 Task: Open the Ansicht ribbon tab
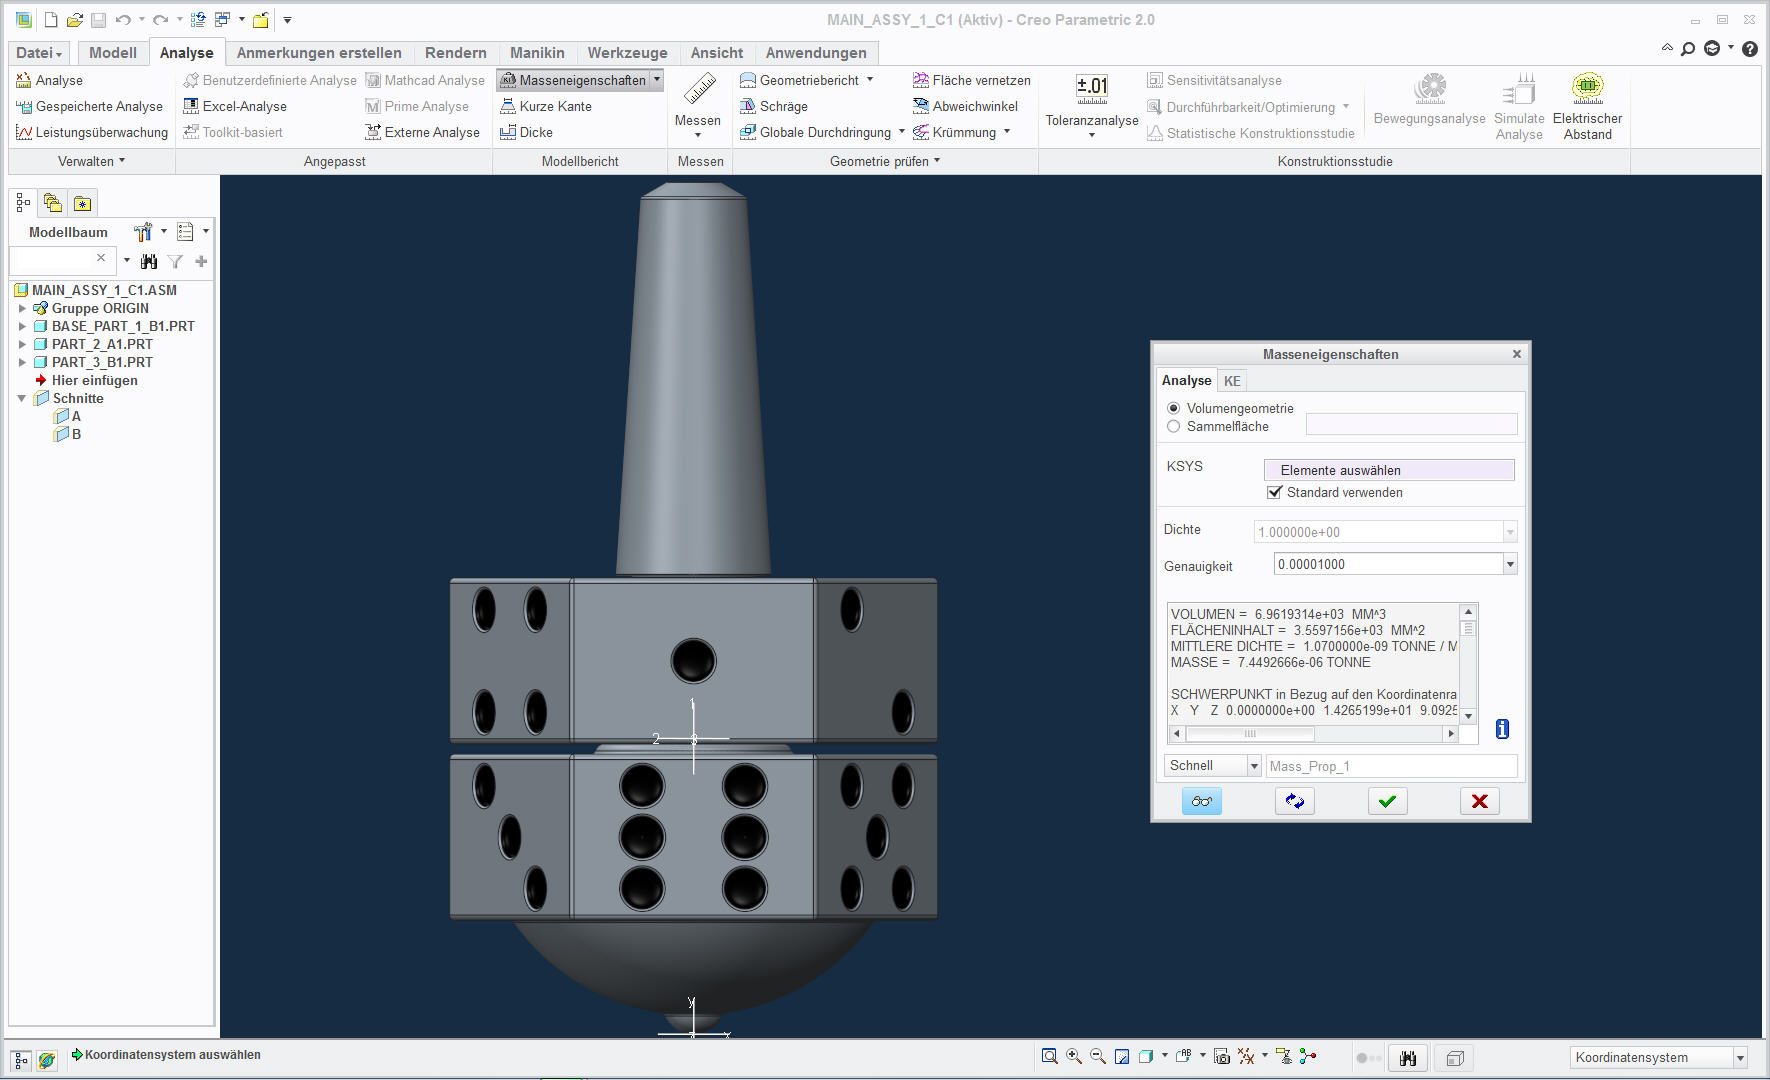click(x=717, y=53)
